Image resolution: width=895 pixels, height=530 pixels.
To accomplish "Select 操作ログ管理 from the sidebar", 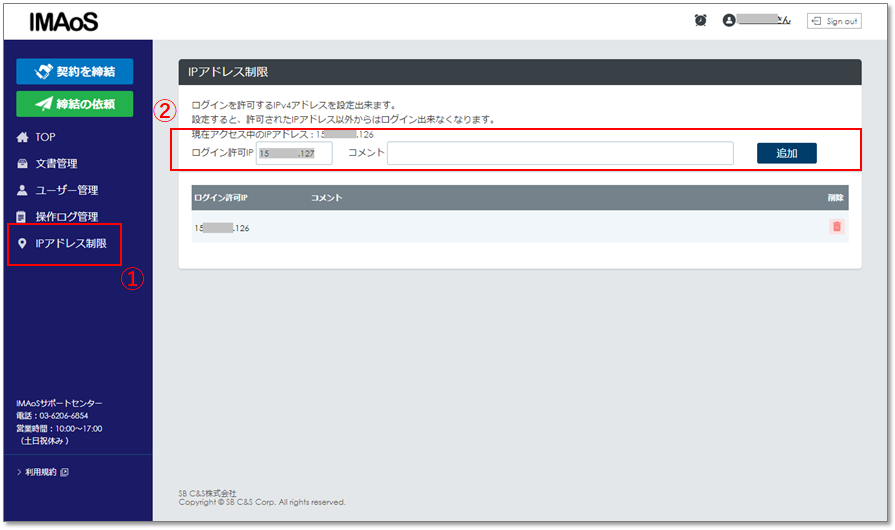I will pos(66,217).
